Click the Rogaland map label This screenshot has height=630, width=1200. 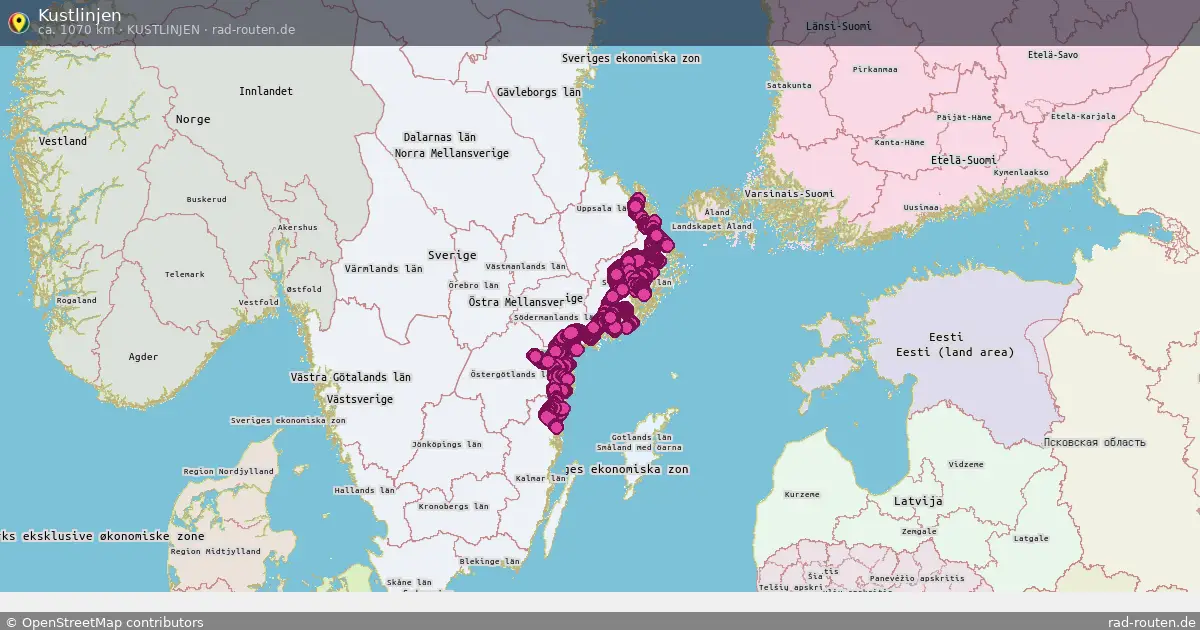[76, 300]
